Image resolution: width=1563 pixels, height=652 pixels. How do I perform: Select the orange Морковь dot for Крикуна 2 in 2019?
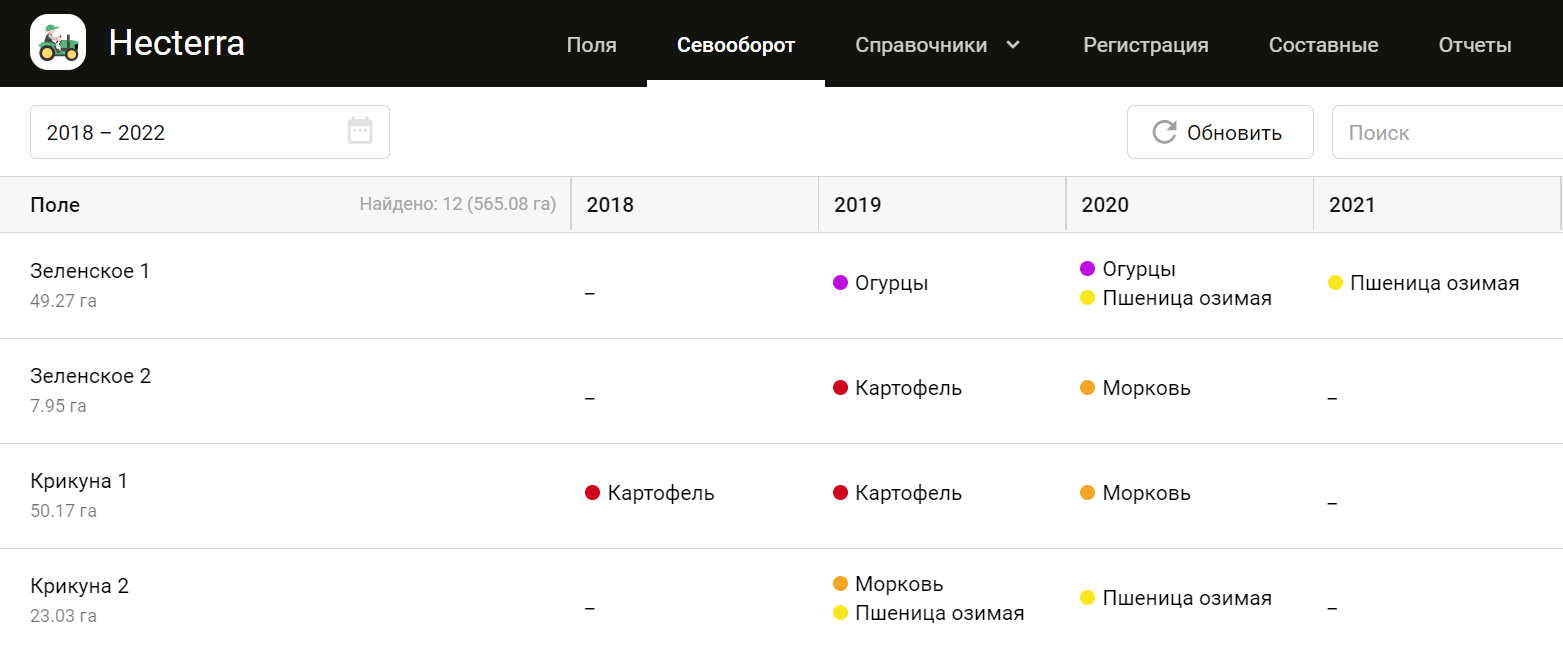pyautogui.click(x=840, y=583)
